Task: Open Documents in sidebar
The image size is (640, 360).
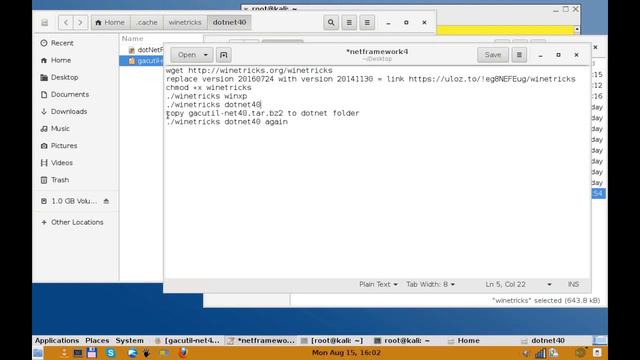Action: 70,94
